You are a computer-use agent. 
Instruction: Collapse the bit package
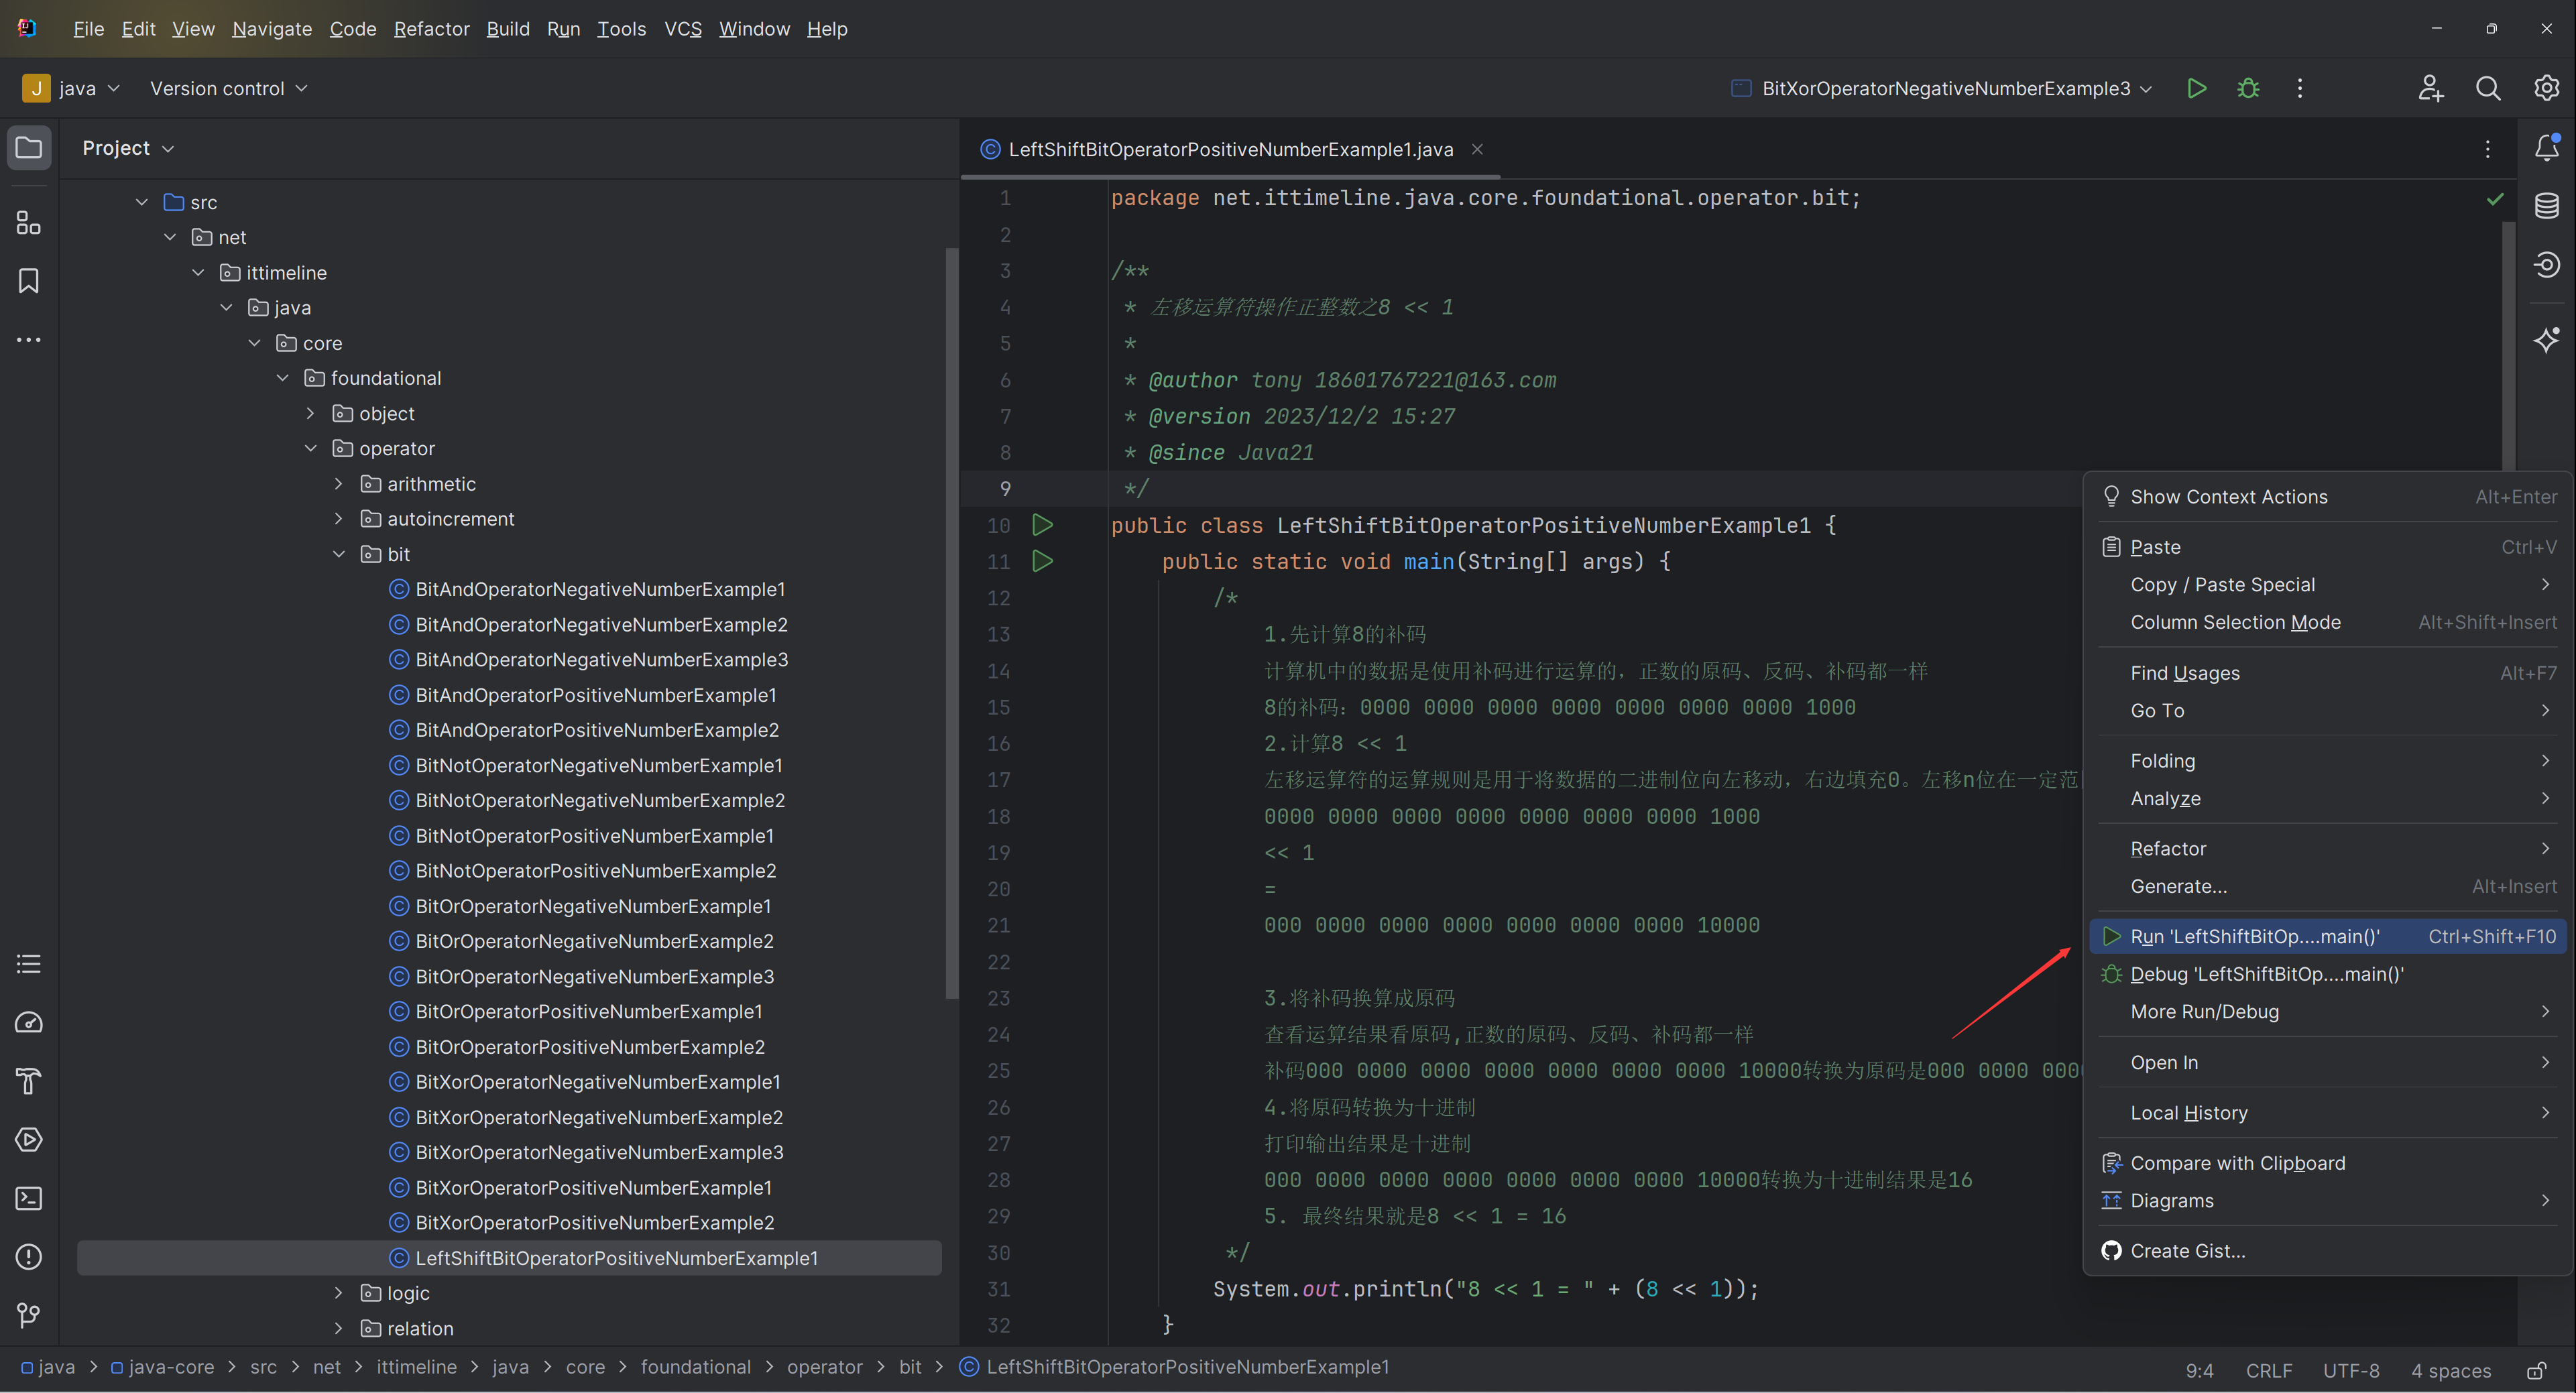(339, 554)
